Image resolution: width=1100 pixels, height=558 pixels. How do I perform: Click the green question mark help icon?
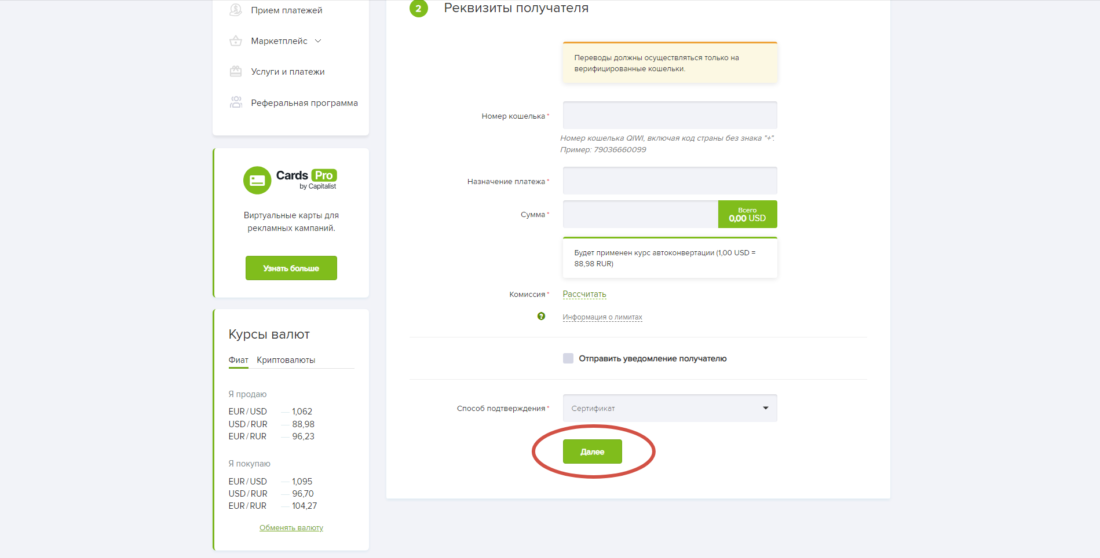[x=541, y=317]
